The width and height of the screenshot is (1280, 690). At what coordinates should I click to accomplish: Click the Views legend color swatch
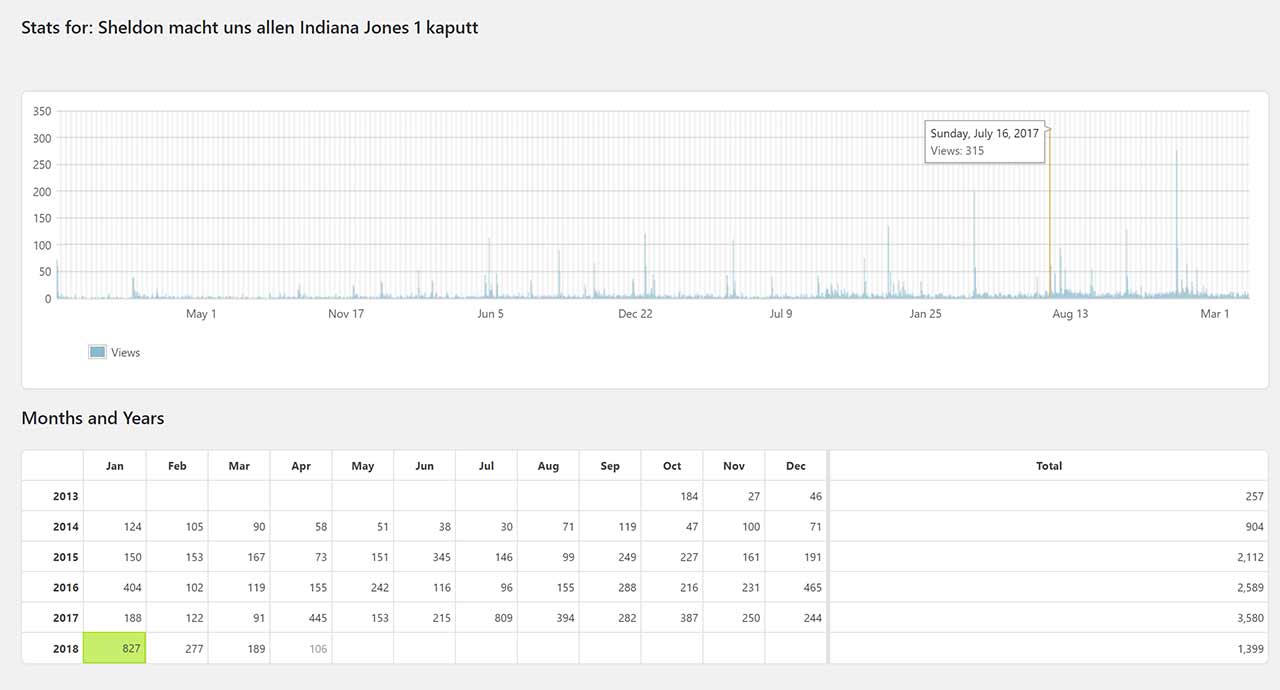click(x=97, y=352)
